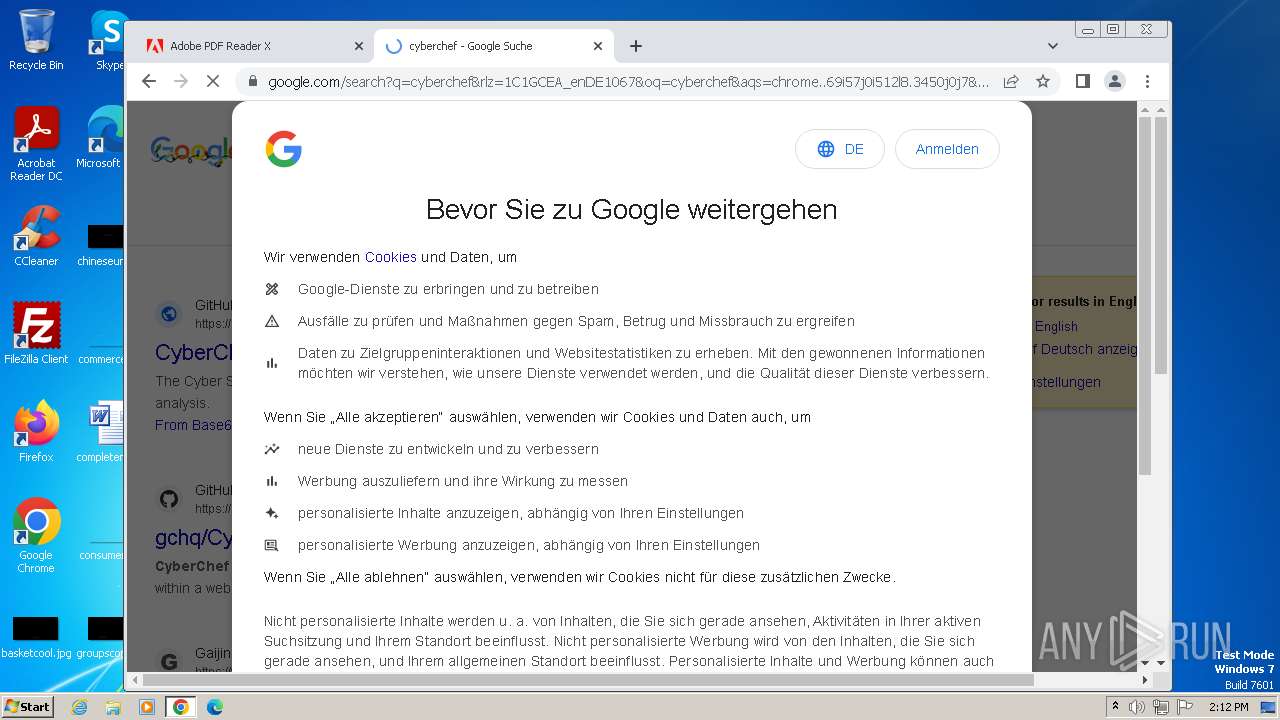Click the Google G logo in dialog

tap(284, 149)
